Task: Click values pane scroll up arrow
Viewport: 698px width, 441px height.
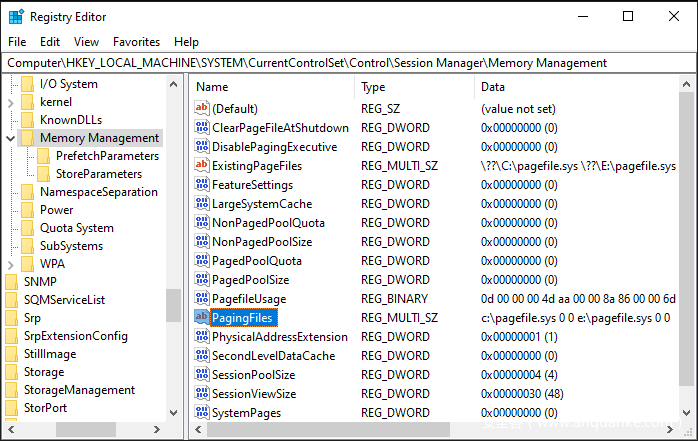Action: click(x=686, y=84)
